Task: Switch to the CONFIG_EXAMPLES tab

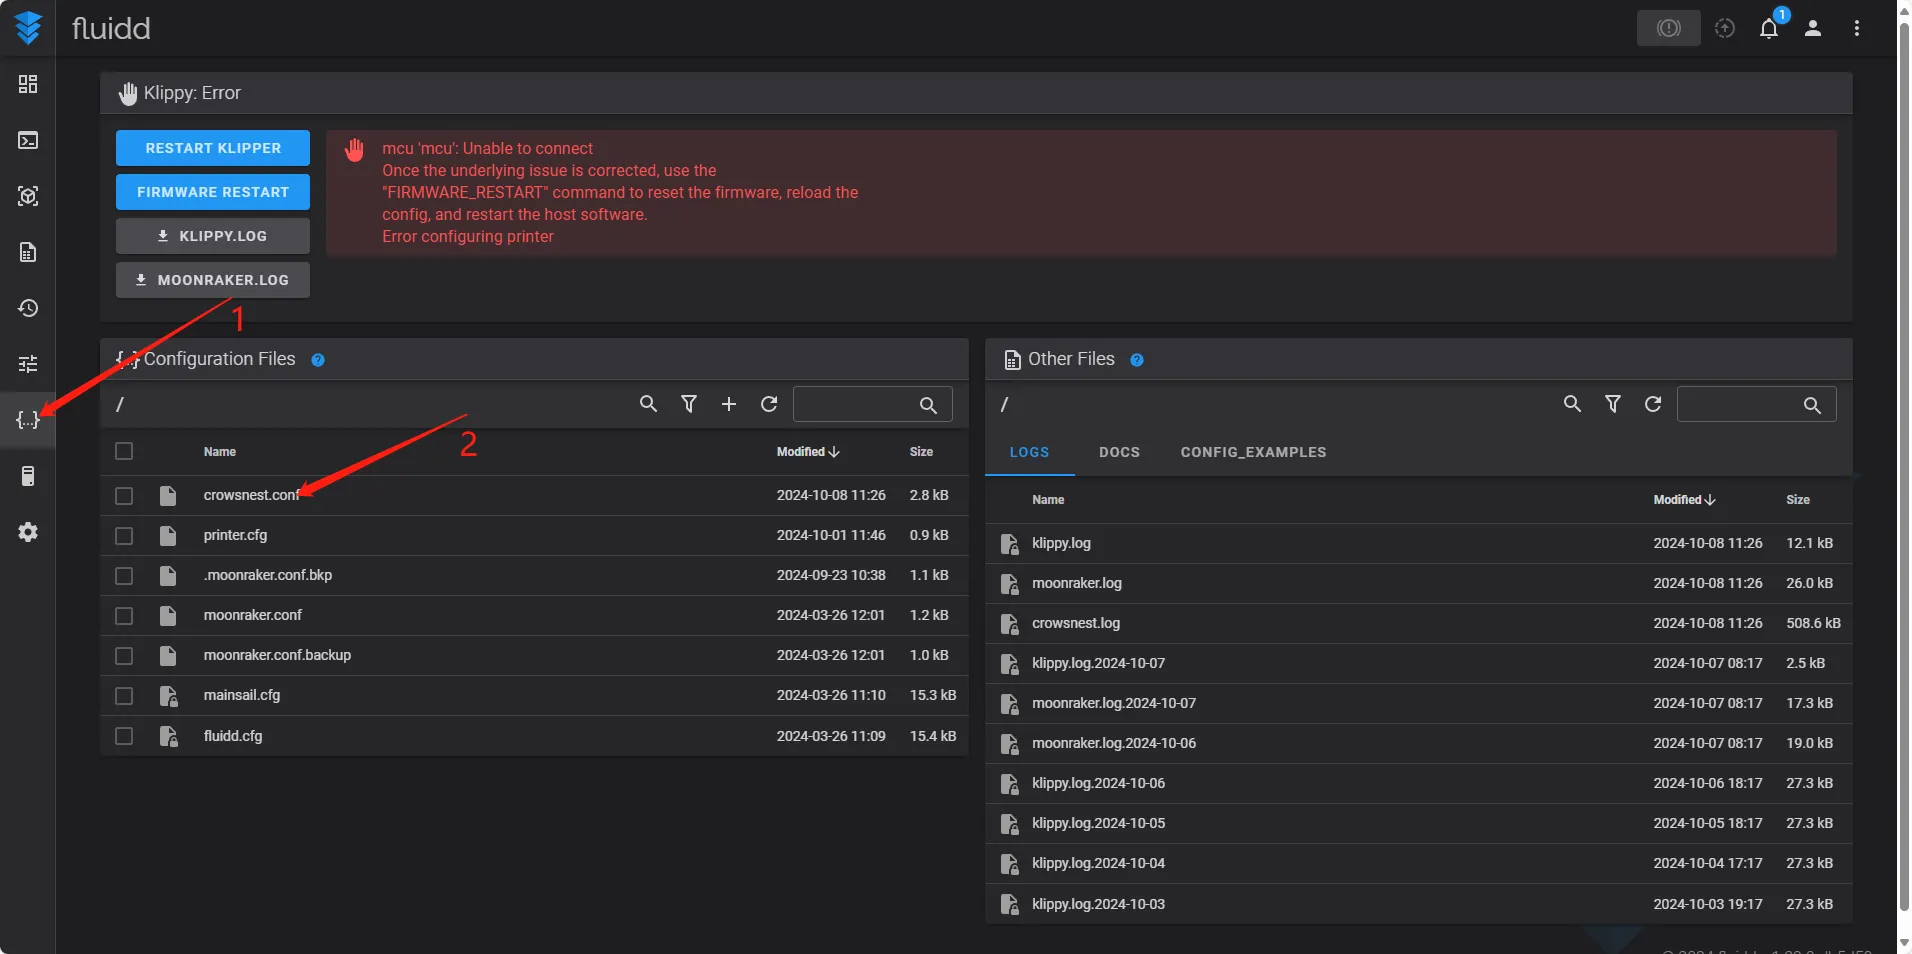Action: click(x=1253, y=452)
